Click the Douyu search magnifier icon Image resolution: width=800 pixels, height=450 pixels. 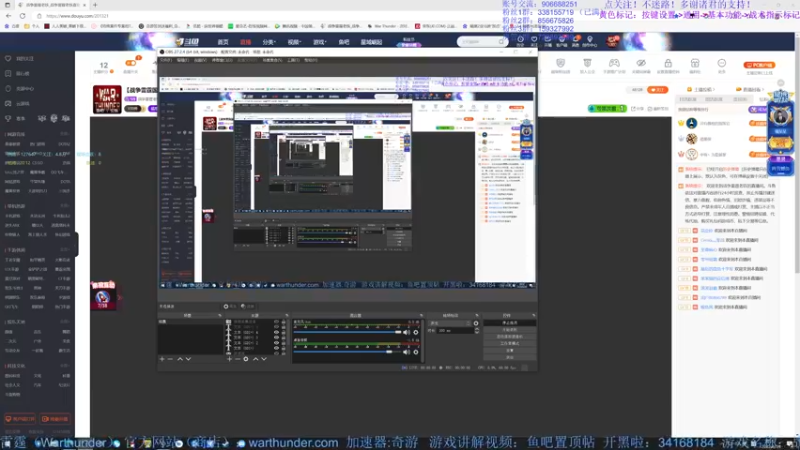(502, 41)
